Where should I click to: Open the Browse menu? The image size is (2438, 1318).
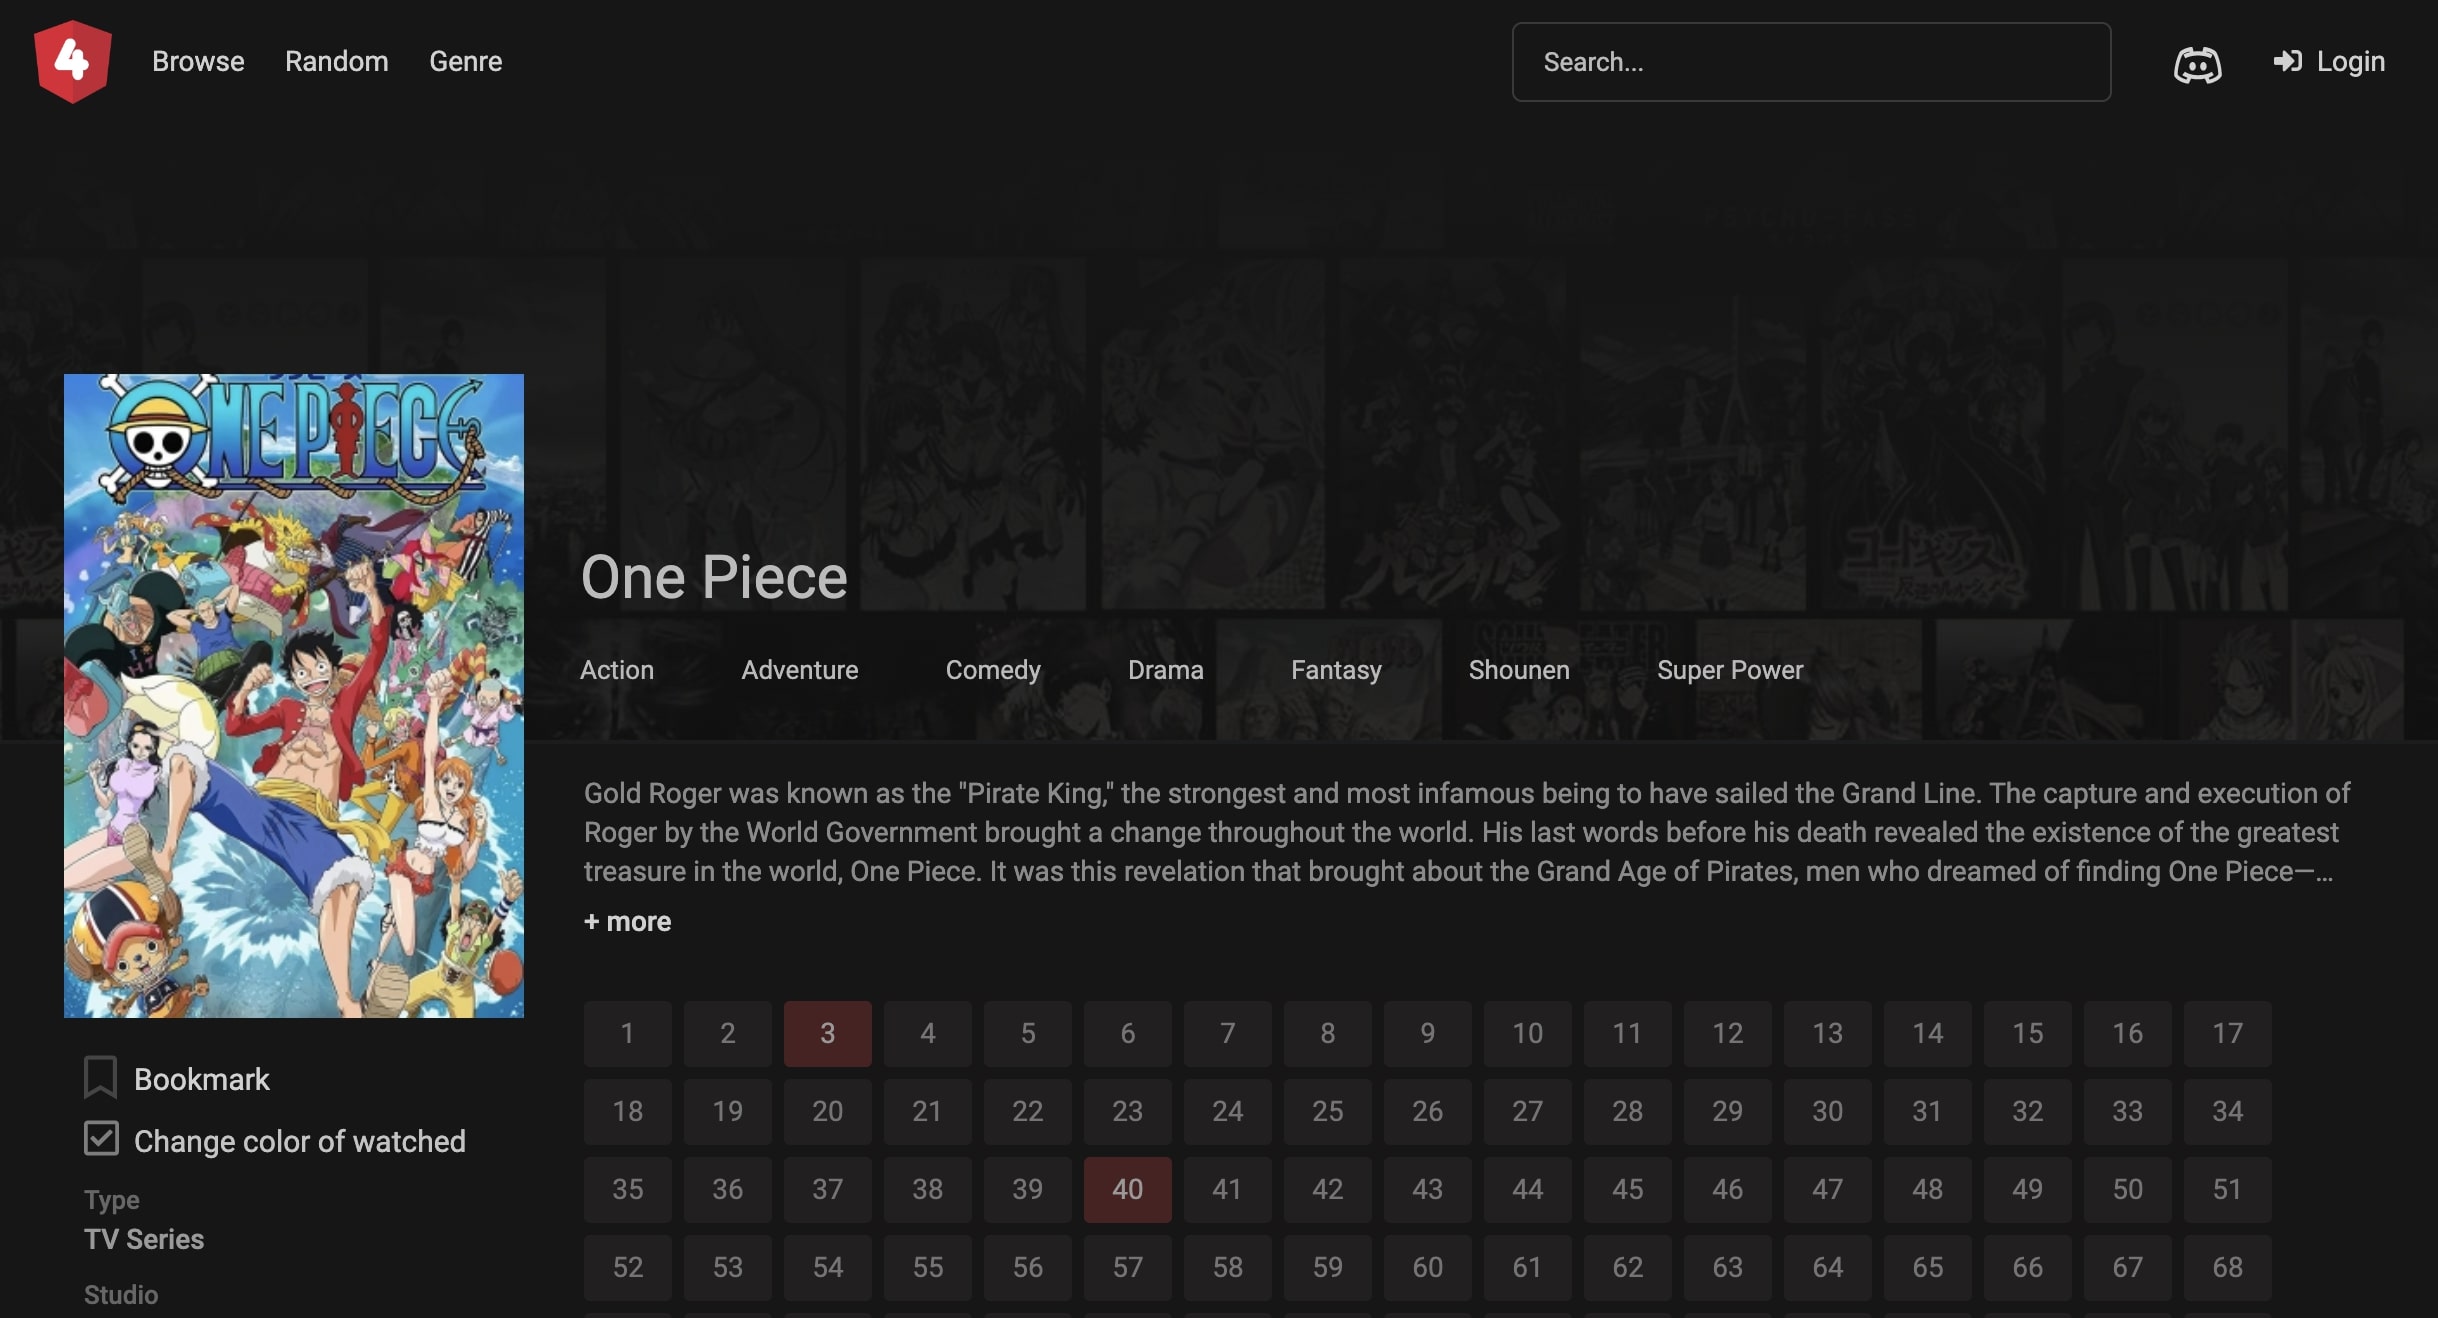pos(197,61)
